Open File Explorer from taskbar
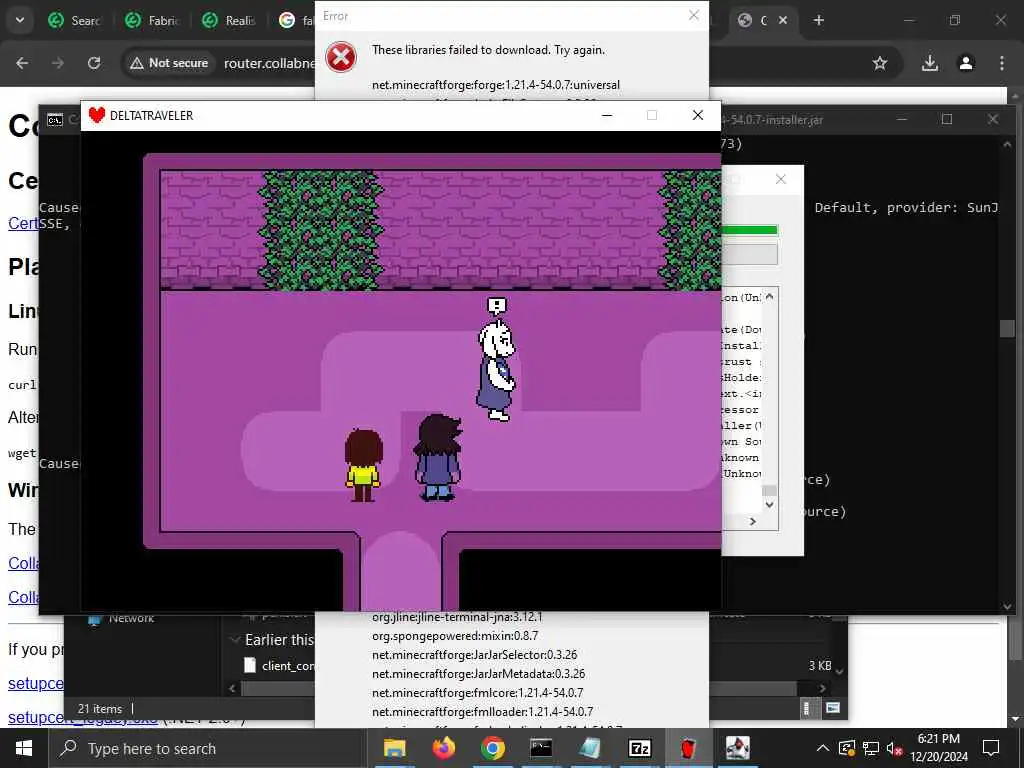Image resolution: width=1024 pixels, height=768 pixels. click(394, 748)
